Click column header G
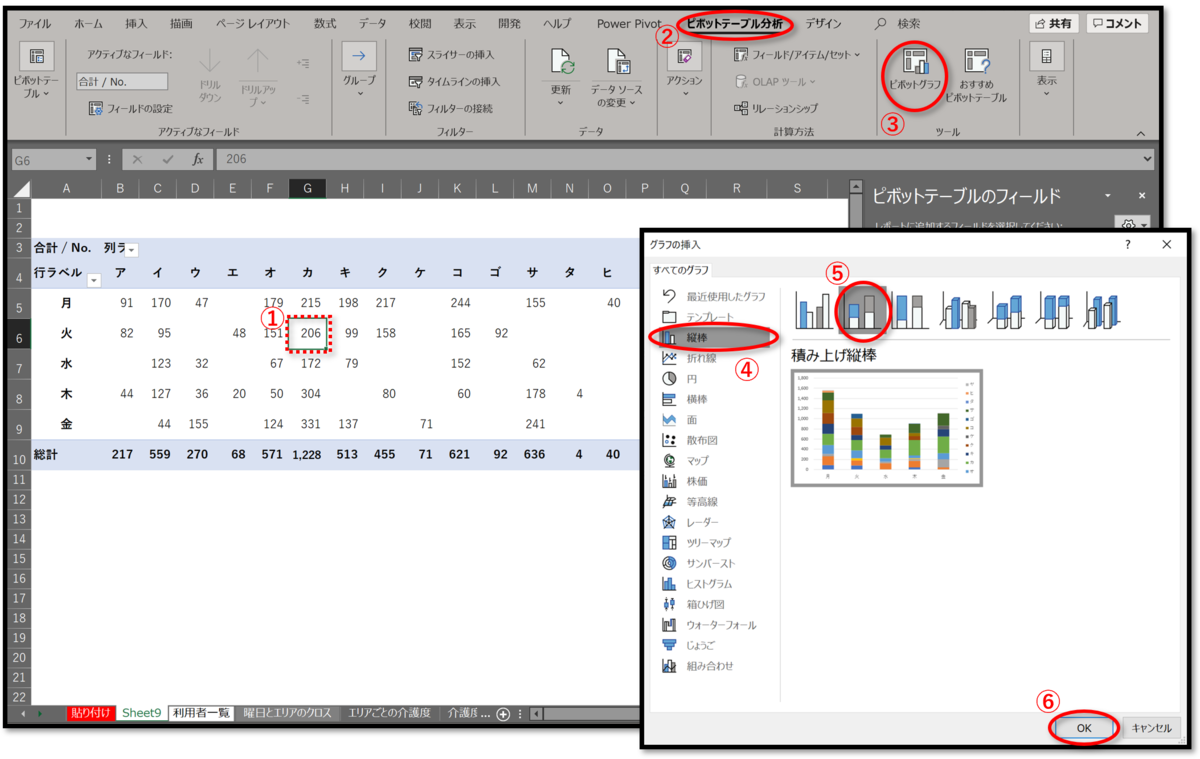 coord(307,188)
